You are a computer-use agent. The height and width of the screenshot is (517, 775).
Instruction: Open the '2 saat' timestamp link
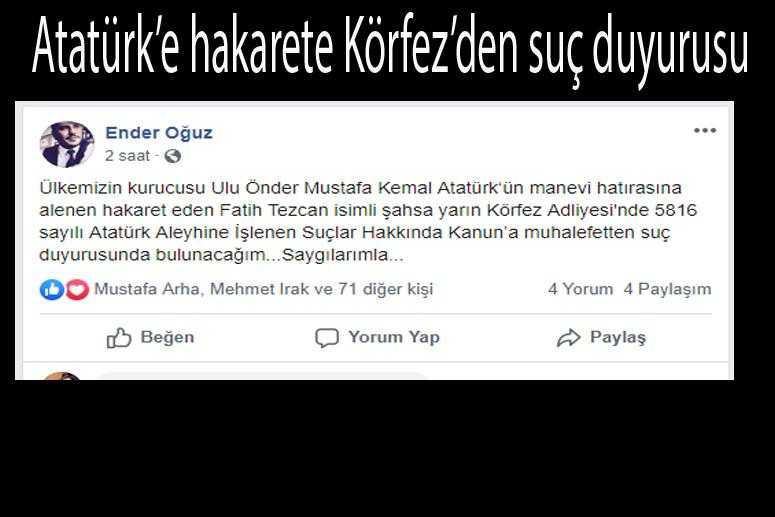pyautogui.click(x=127, y=156)
